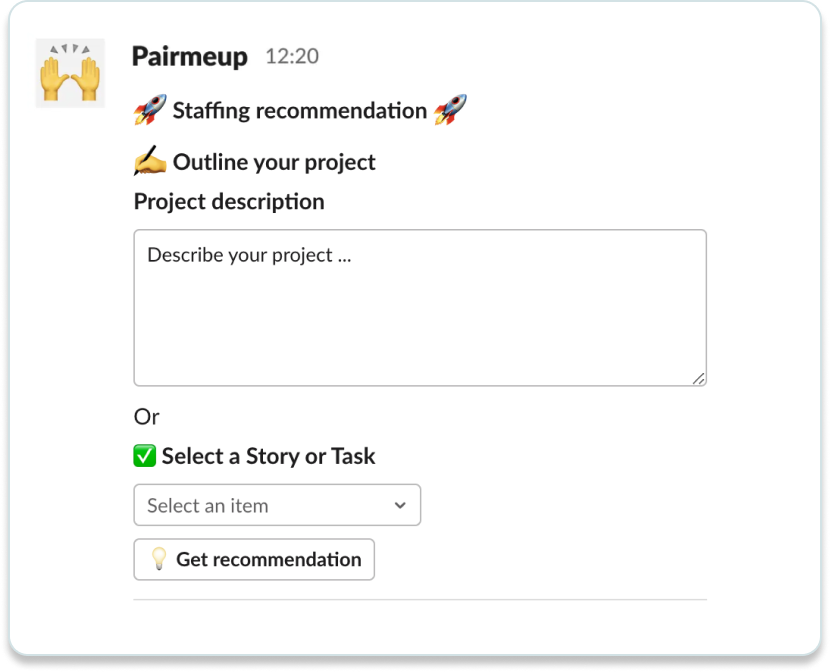This screenshot has width=830, height=672.
Task: Open the Pairmeup sender name
Action: [190, 56]
